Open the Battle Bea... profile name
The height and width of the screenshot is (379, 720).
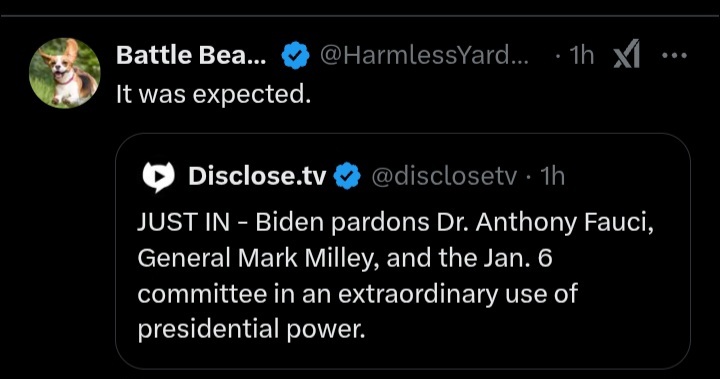pyautogui.click(x=191, y=55)
